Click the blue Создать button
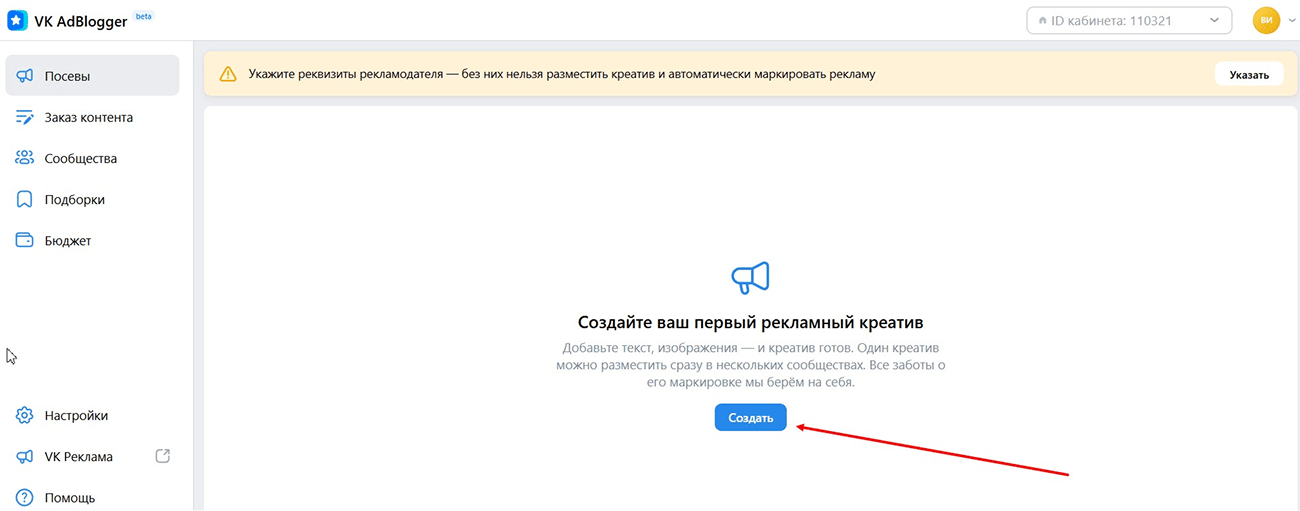 (751, 418)
